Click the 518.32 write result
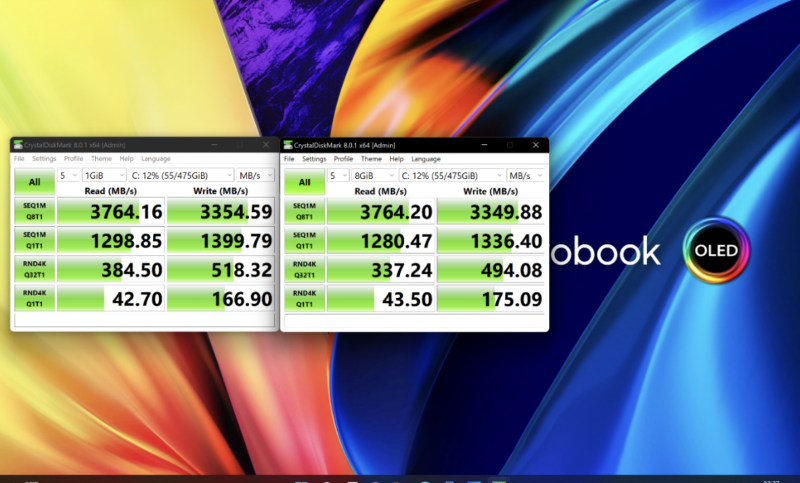Viewport: 800px width, 483px height. [221, 269]
